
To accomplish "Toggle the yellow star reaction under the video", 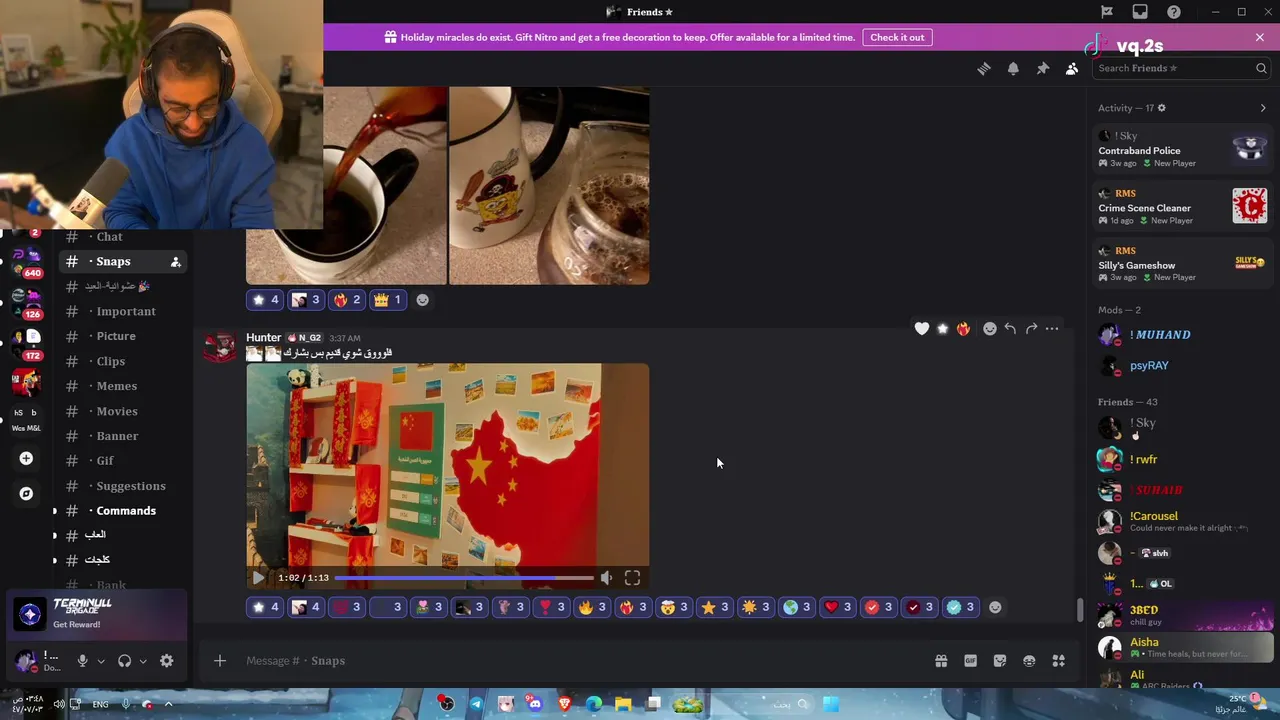I will coord(715,607).
